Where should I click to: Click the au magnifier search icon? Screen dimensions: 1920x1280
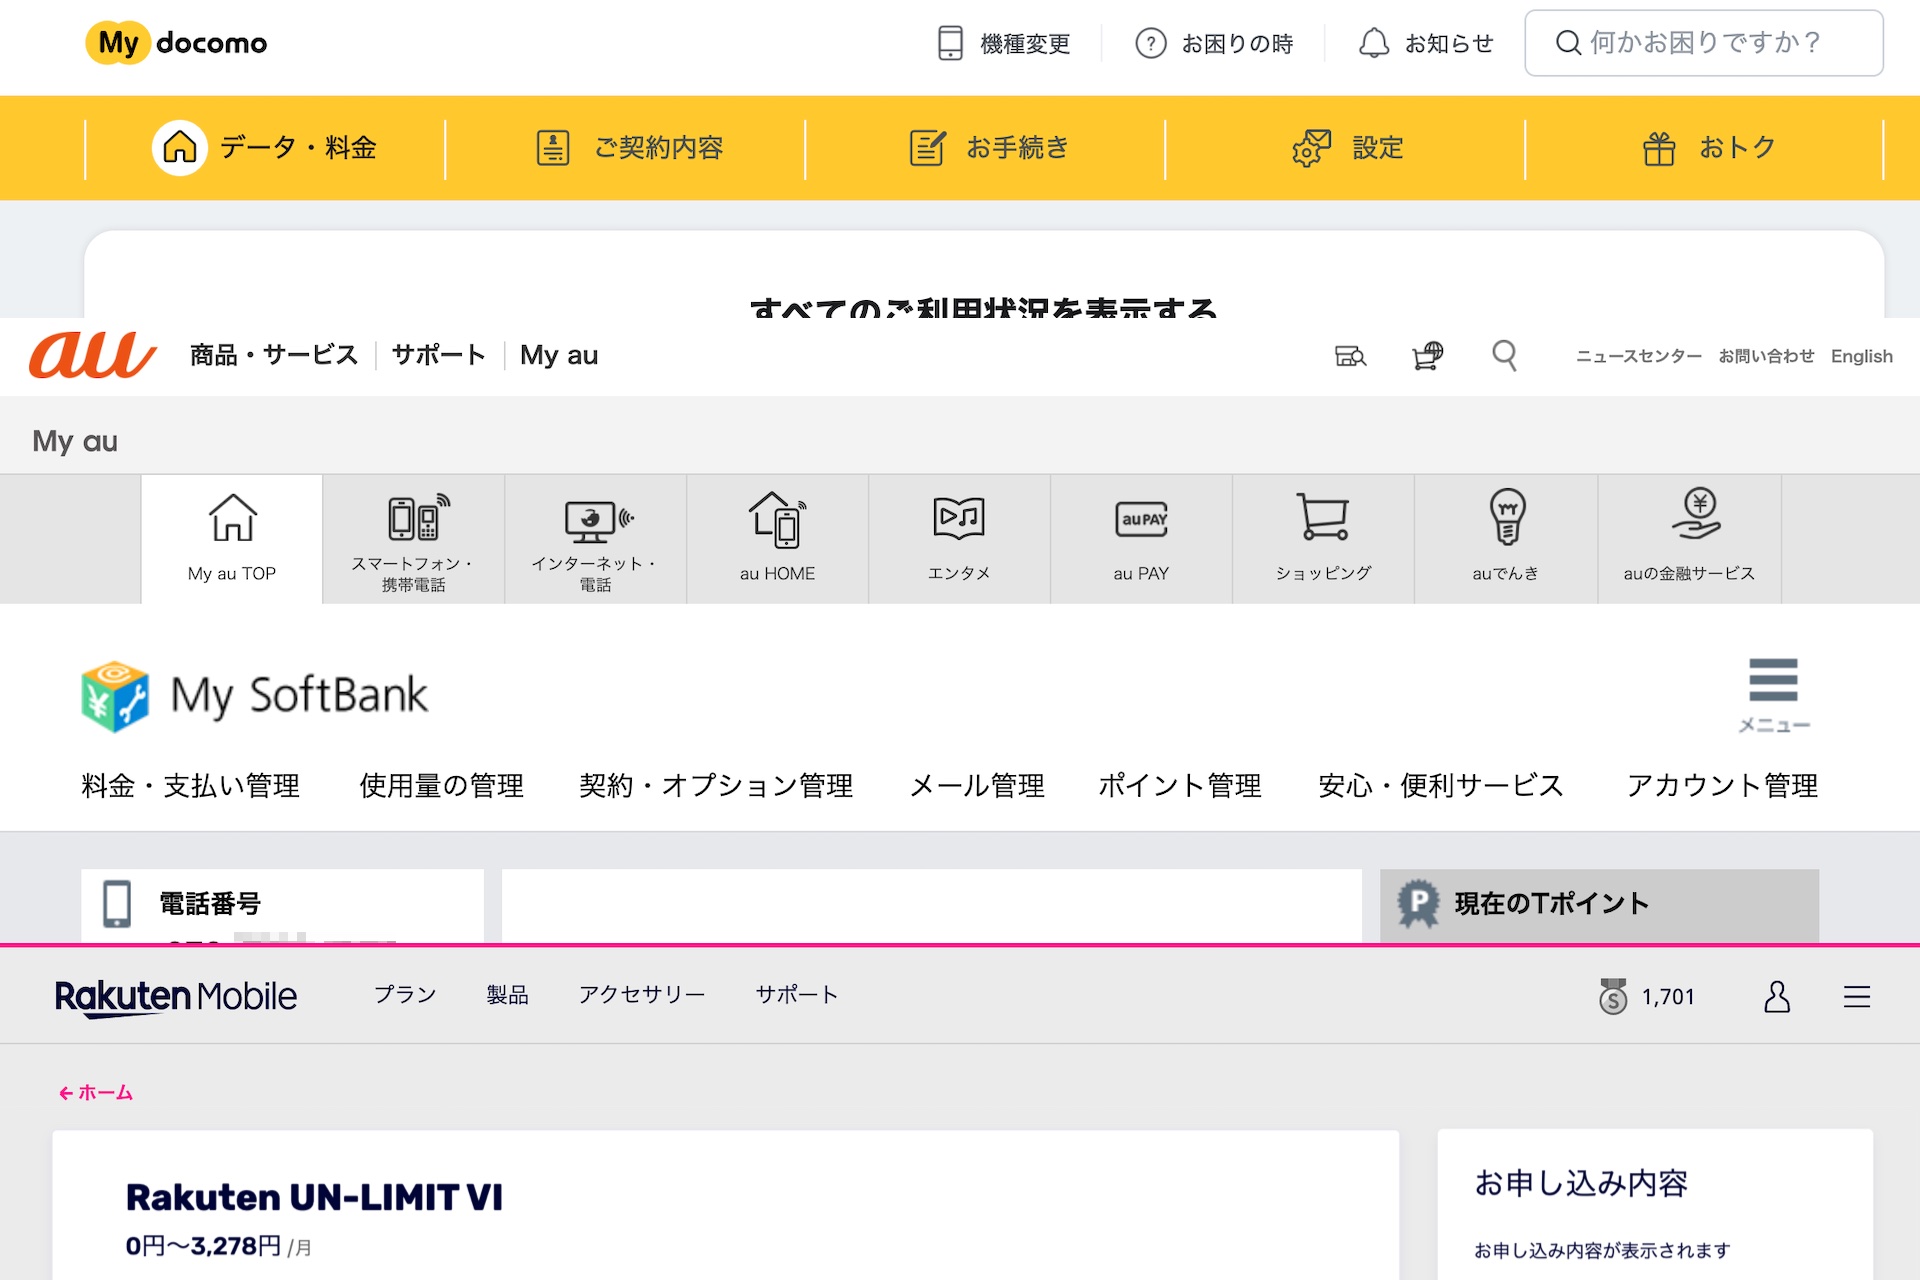(x=1504, y=355)
